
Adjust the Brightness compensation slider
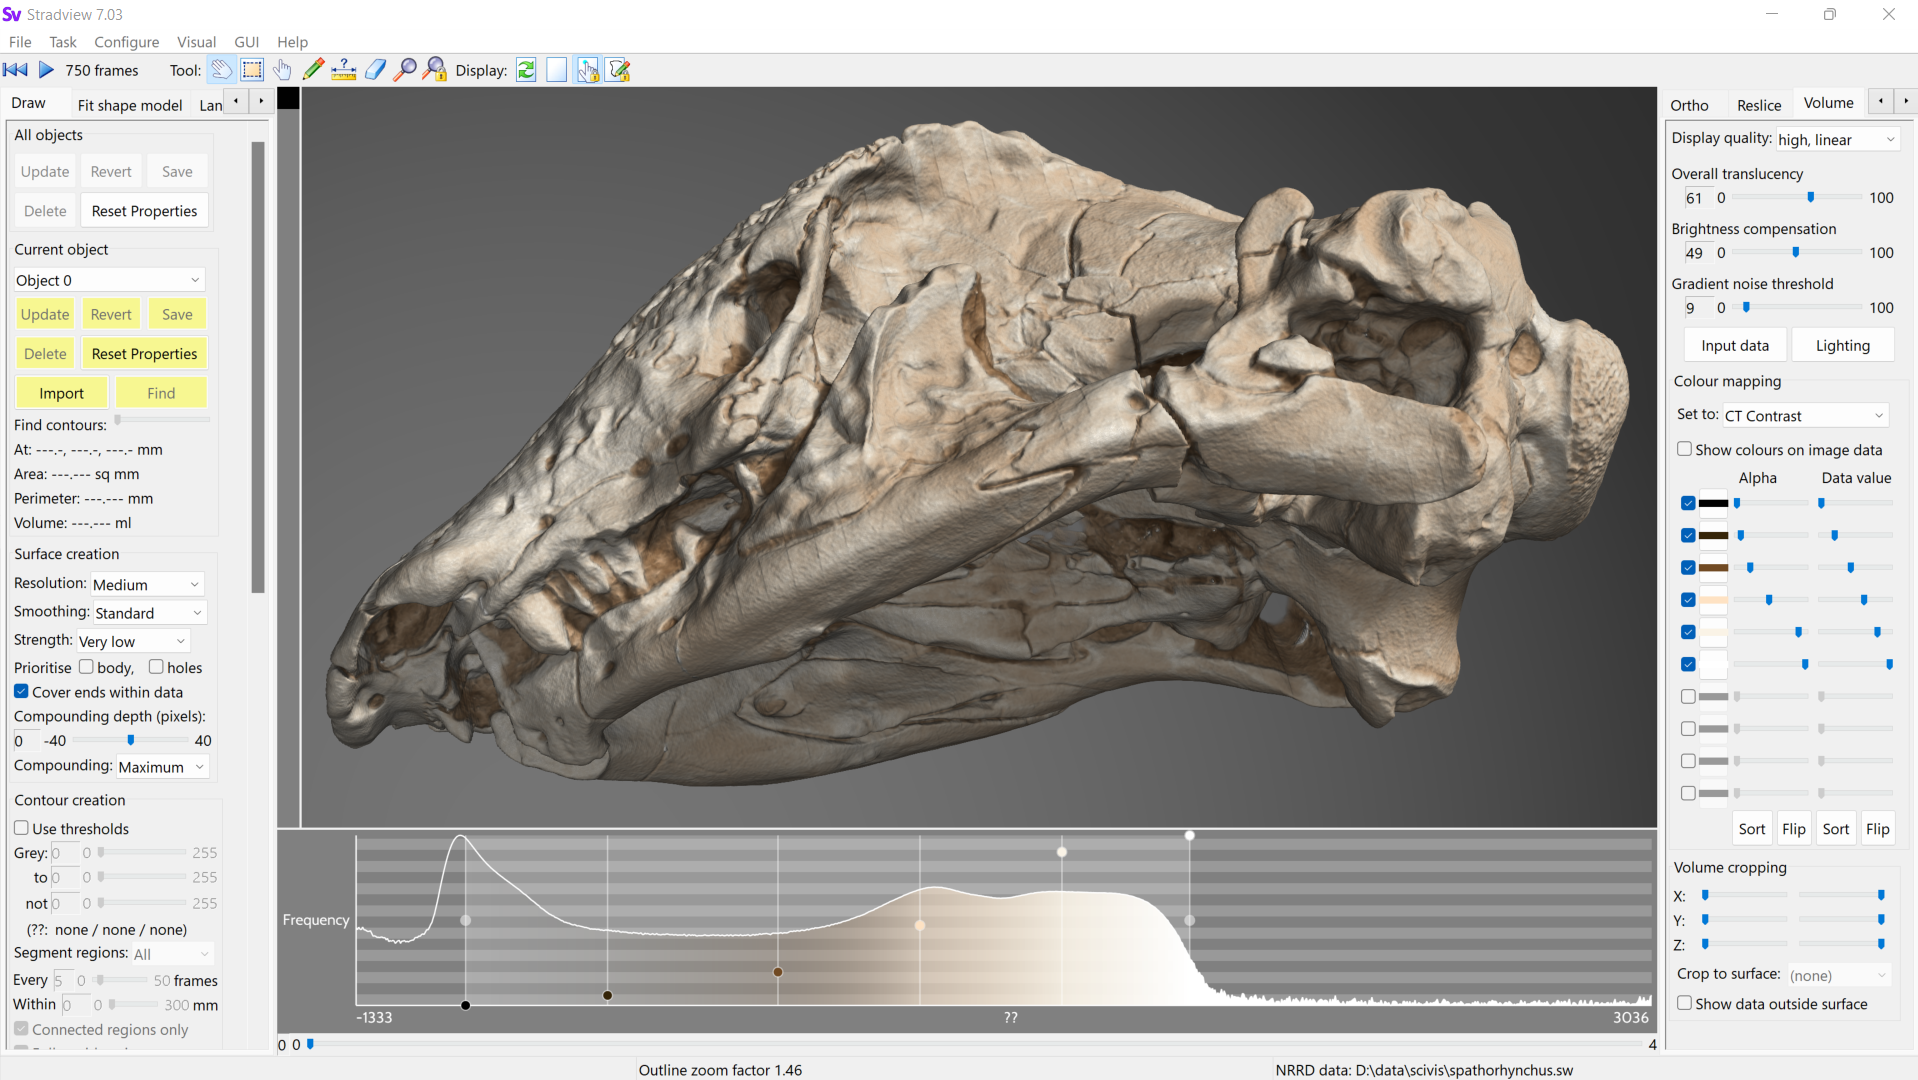click(1798, 253)
